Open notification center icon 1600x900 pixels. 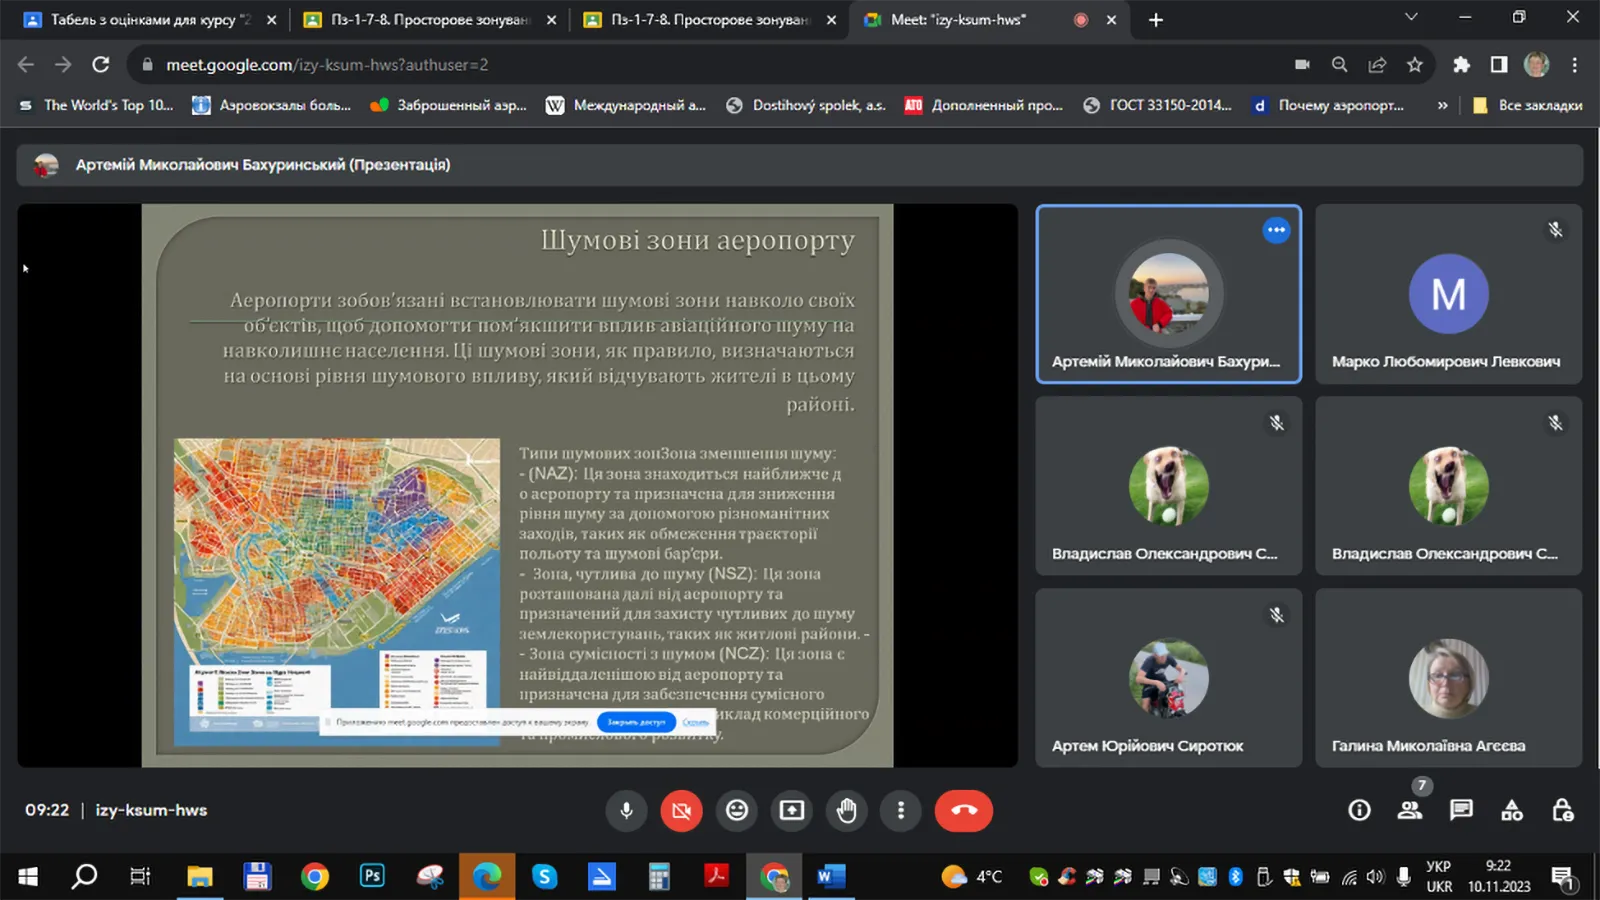[x=1563, y=878]
